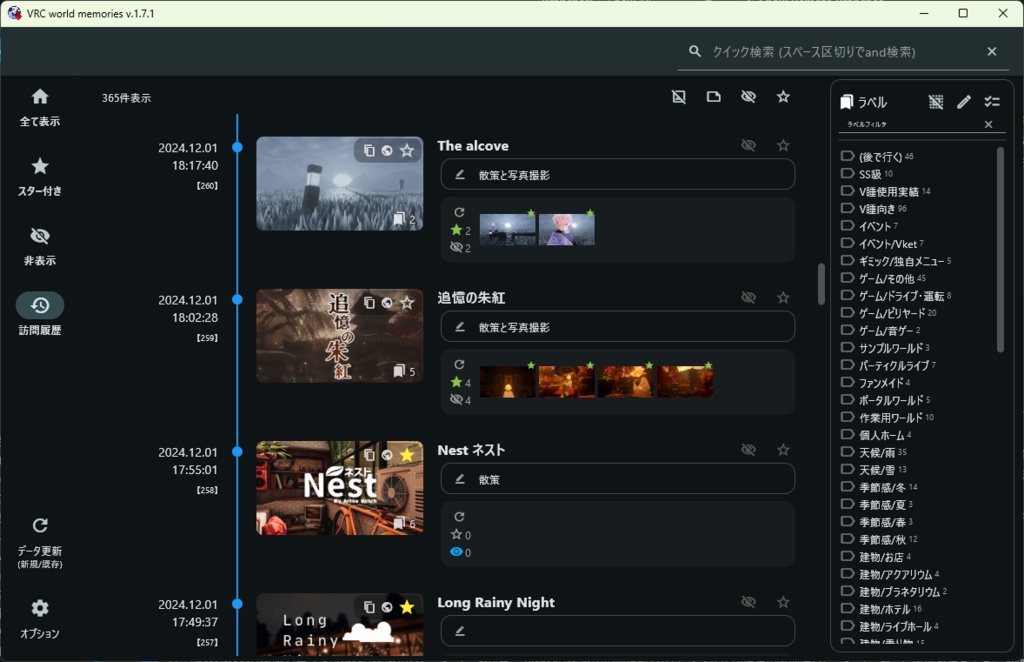Click the label panel scrollbar

point(1000,250)
